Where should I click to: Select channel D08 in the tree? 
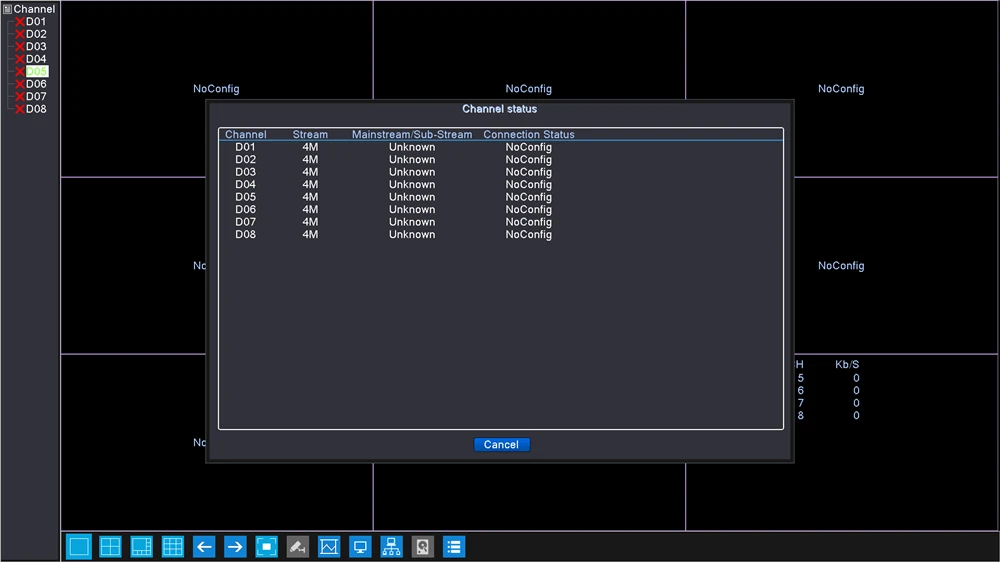pos(36,108)
